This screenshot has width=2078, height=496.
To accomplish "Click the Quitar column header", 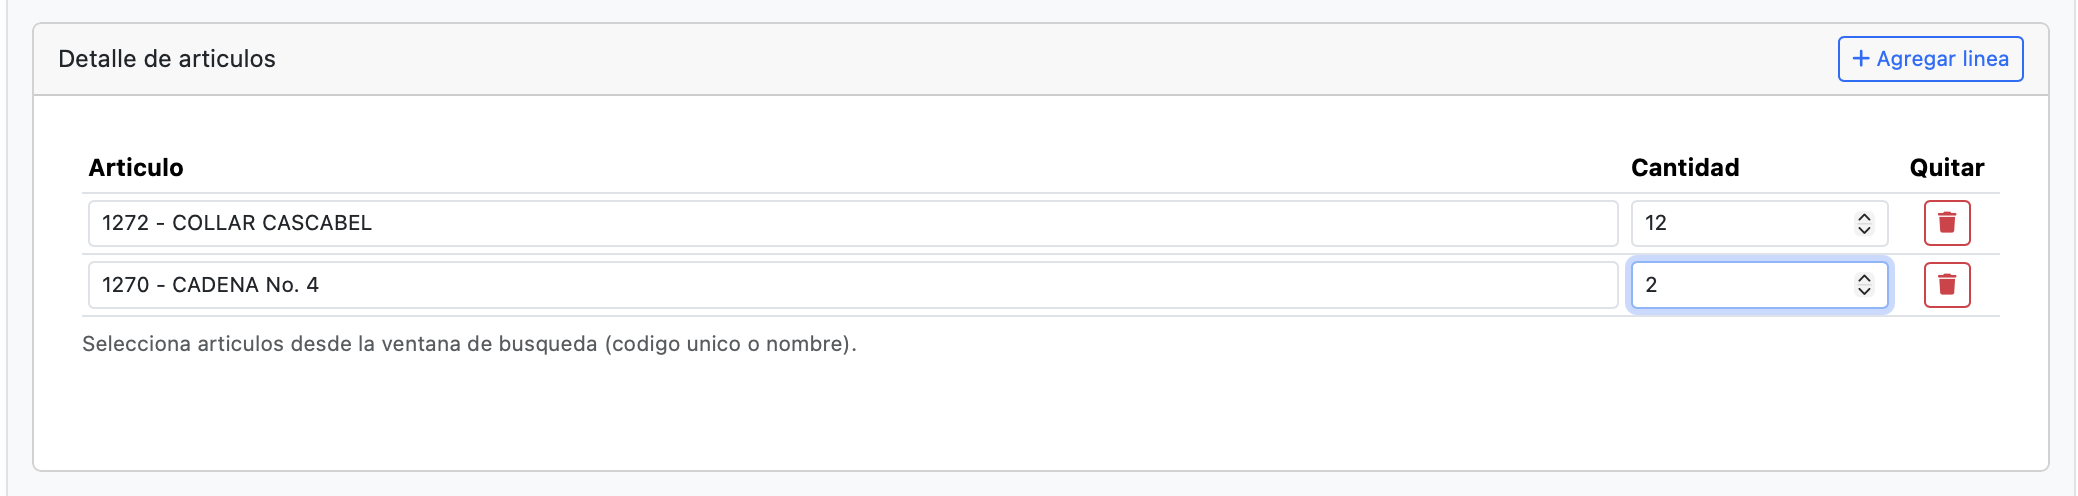I will click(x=1946, y=167).
